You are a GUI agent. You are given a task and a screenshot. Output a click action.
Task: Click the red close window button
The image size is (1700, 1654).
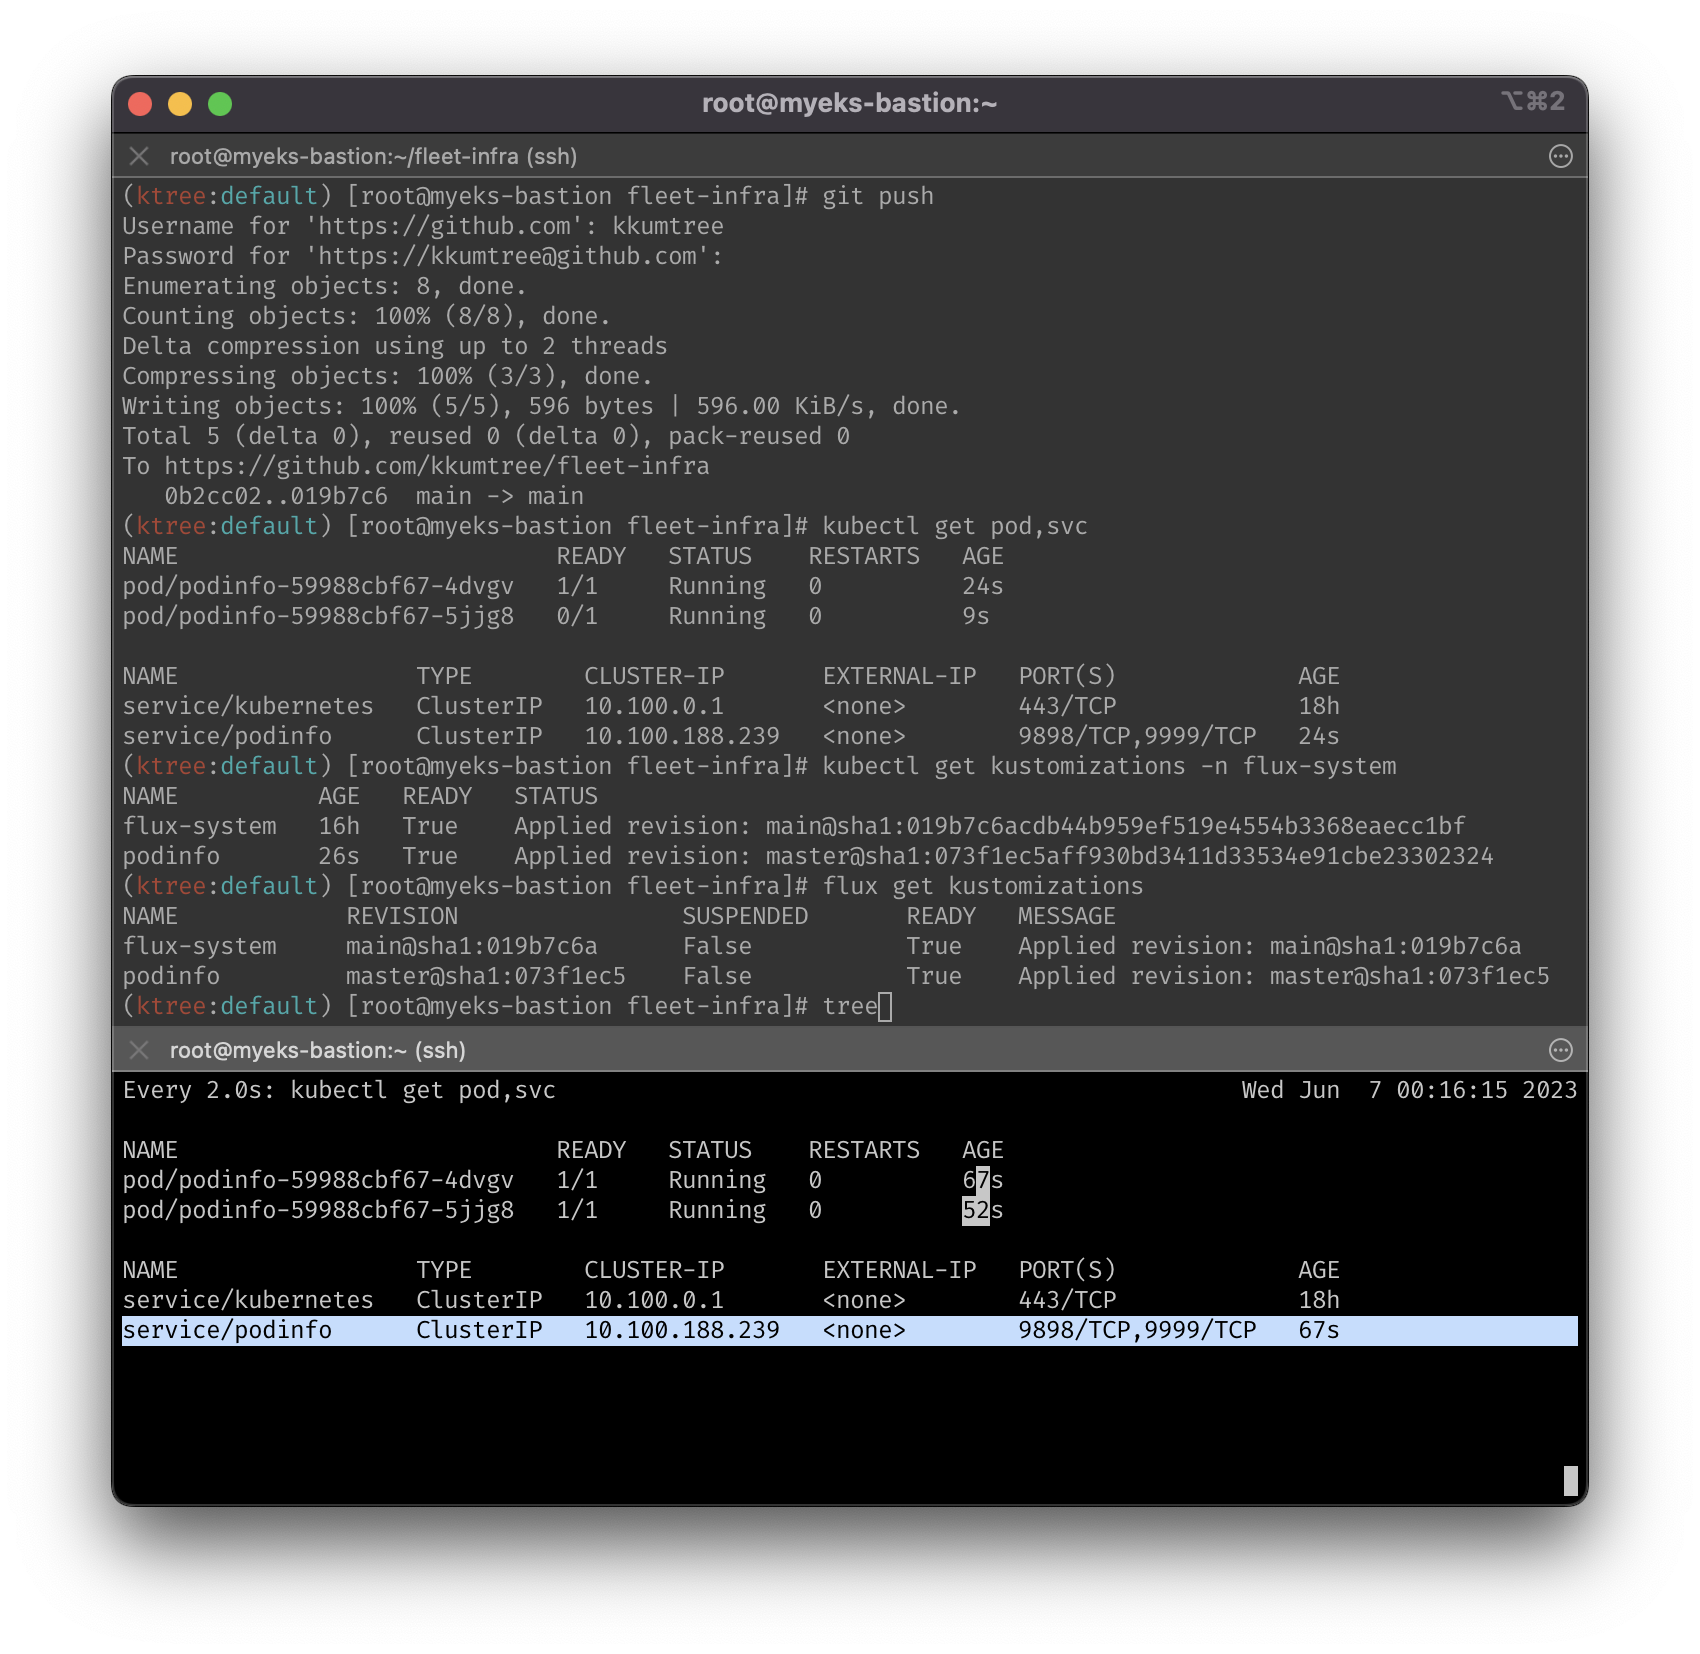140,104
